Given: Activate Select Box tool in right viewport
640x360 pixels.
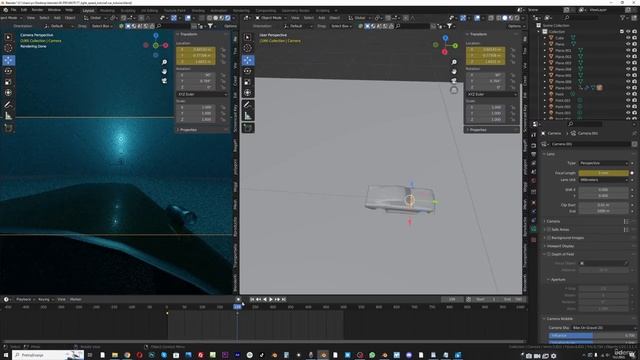Looking at the screenshot, I should [248, 37].
